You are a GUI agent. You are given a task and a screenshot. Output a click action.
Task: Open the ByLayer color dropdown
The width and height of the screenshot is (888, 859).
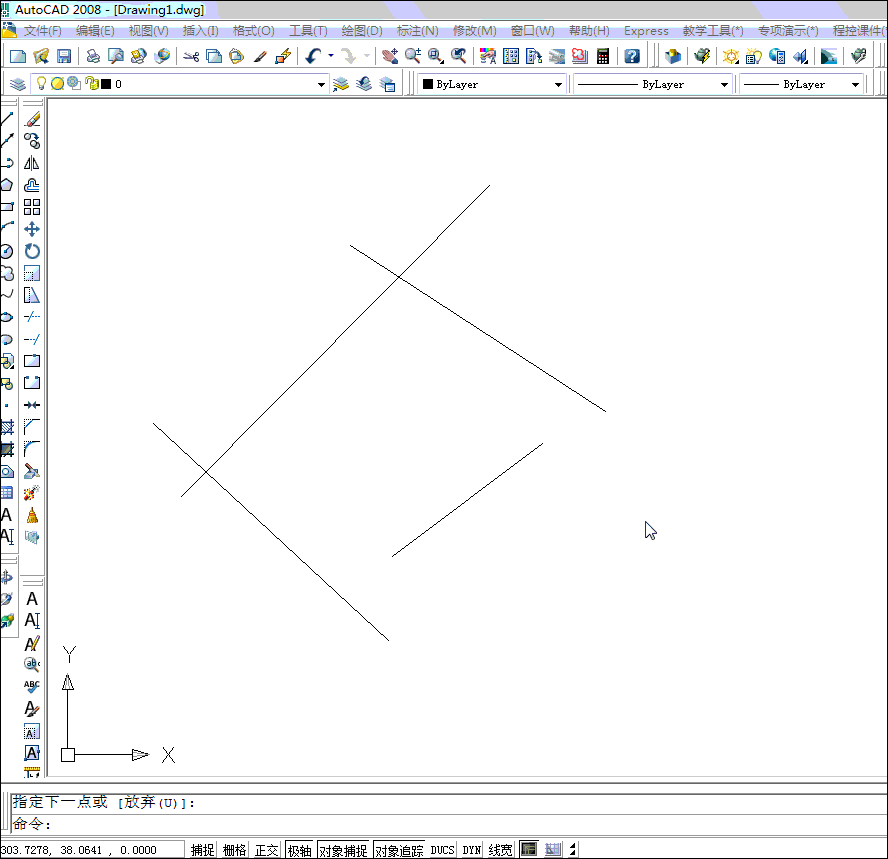point(558,84)
